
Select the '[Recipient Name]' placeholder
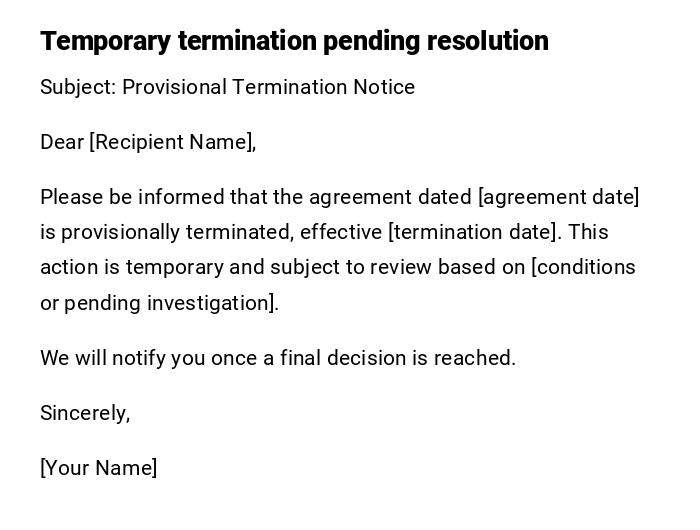tap(172, 142)
